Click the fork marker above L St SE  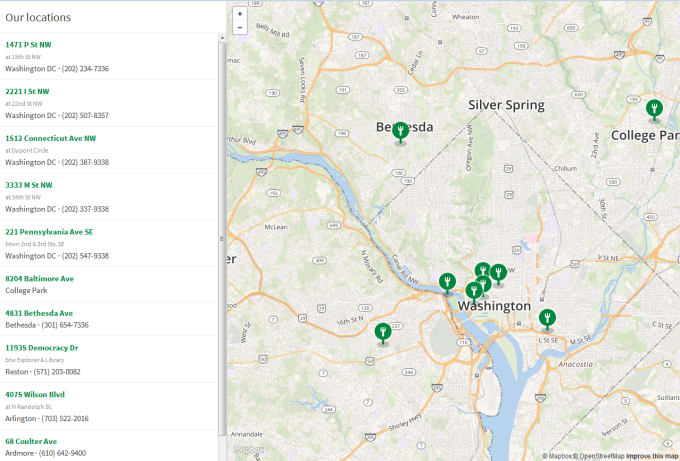[x=547, y=320]
